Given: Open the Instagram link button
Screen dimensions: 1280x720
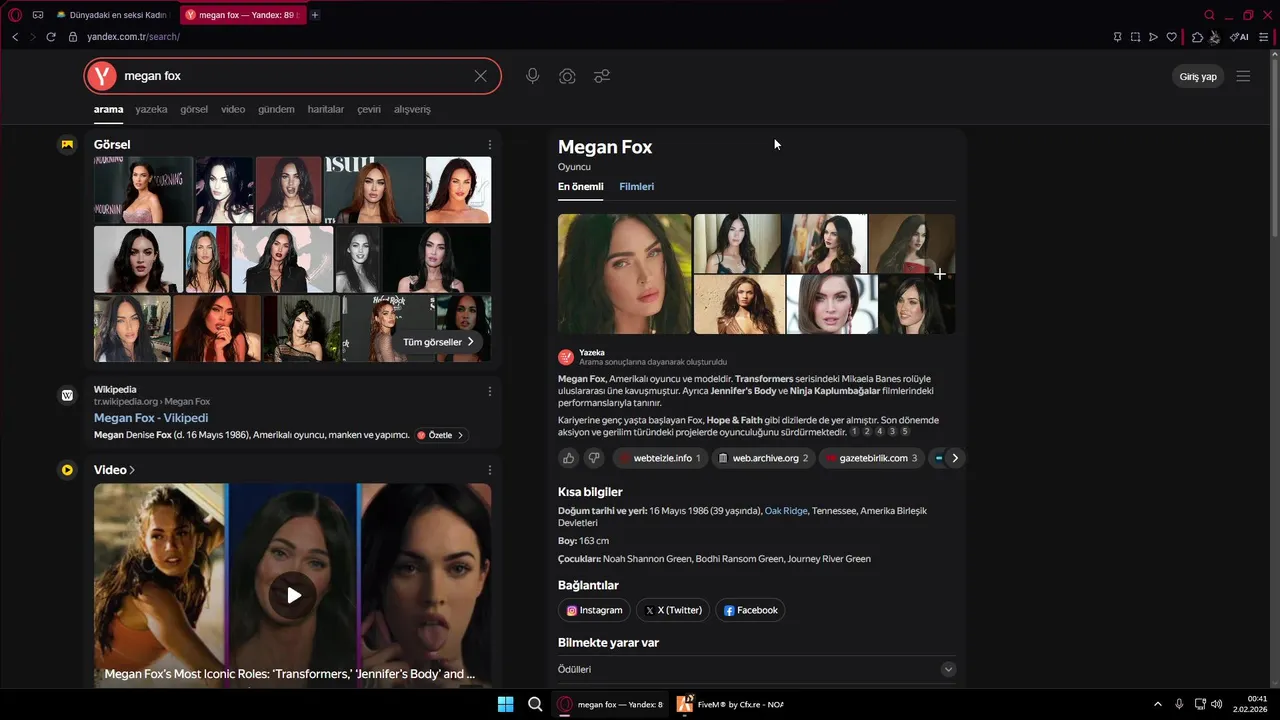Looking at the screenshot, I should [x=594, y=610].
